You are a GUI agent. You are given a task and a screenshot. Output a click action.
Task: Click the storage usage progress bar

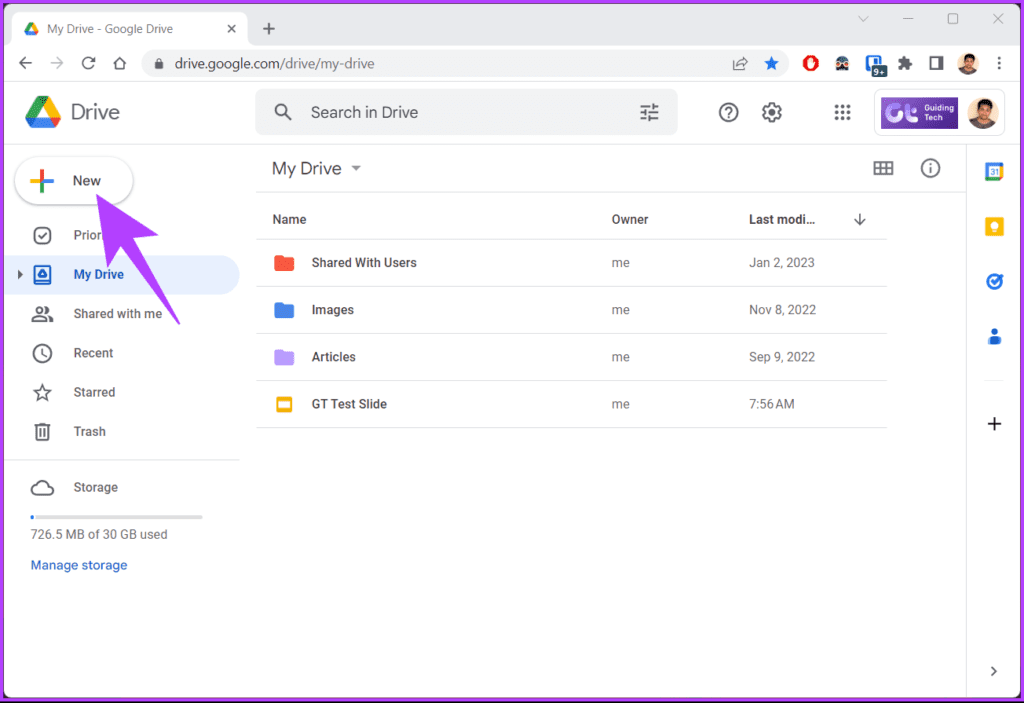(x=116, y=517)
